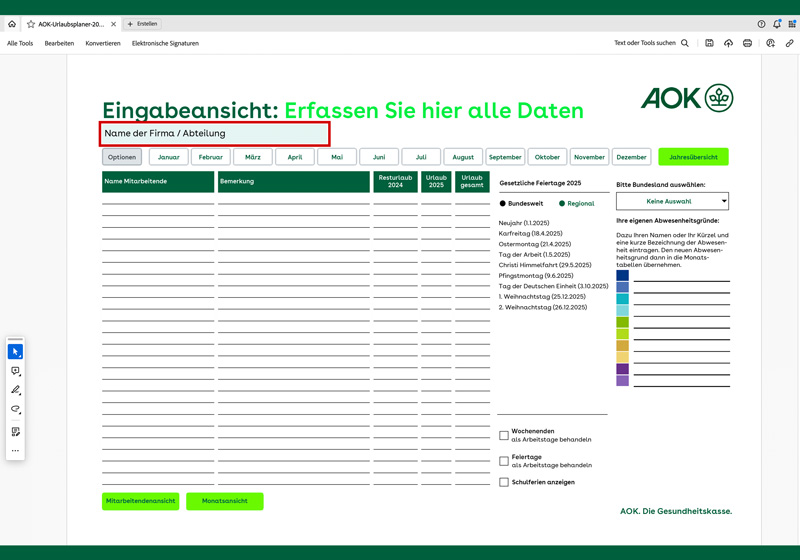Switch to the August tab
The height and width of the screenshot is (560, 800).
pos(463,157)
